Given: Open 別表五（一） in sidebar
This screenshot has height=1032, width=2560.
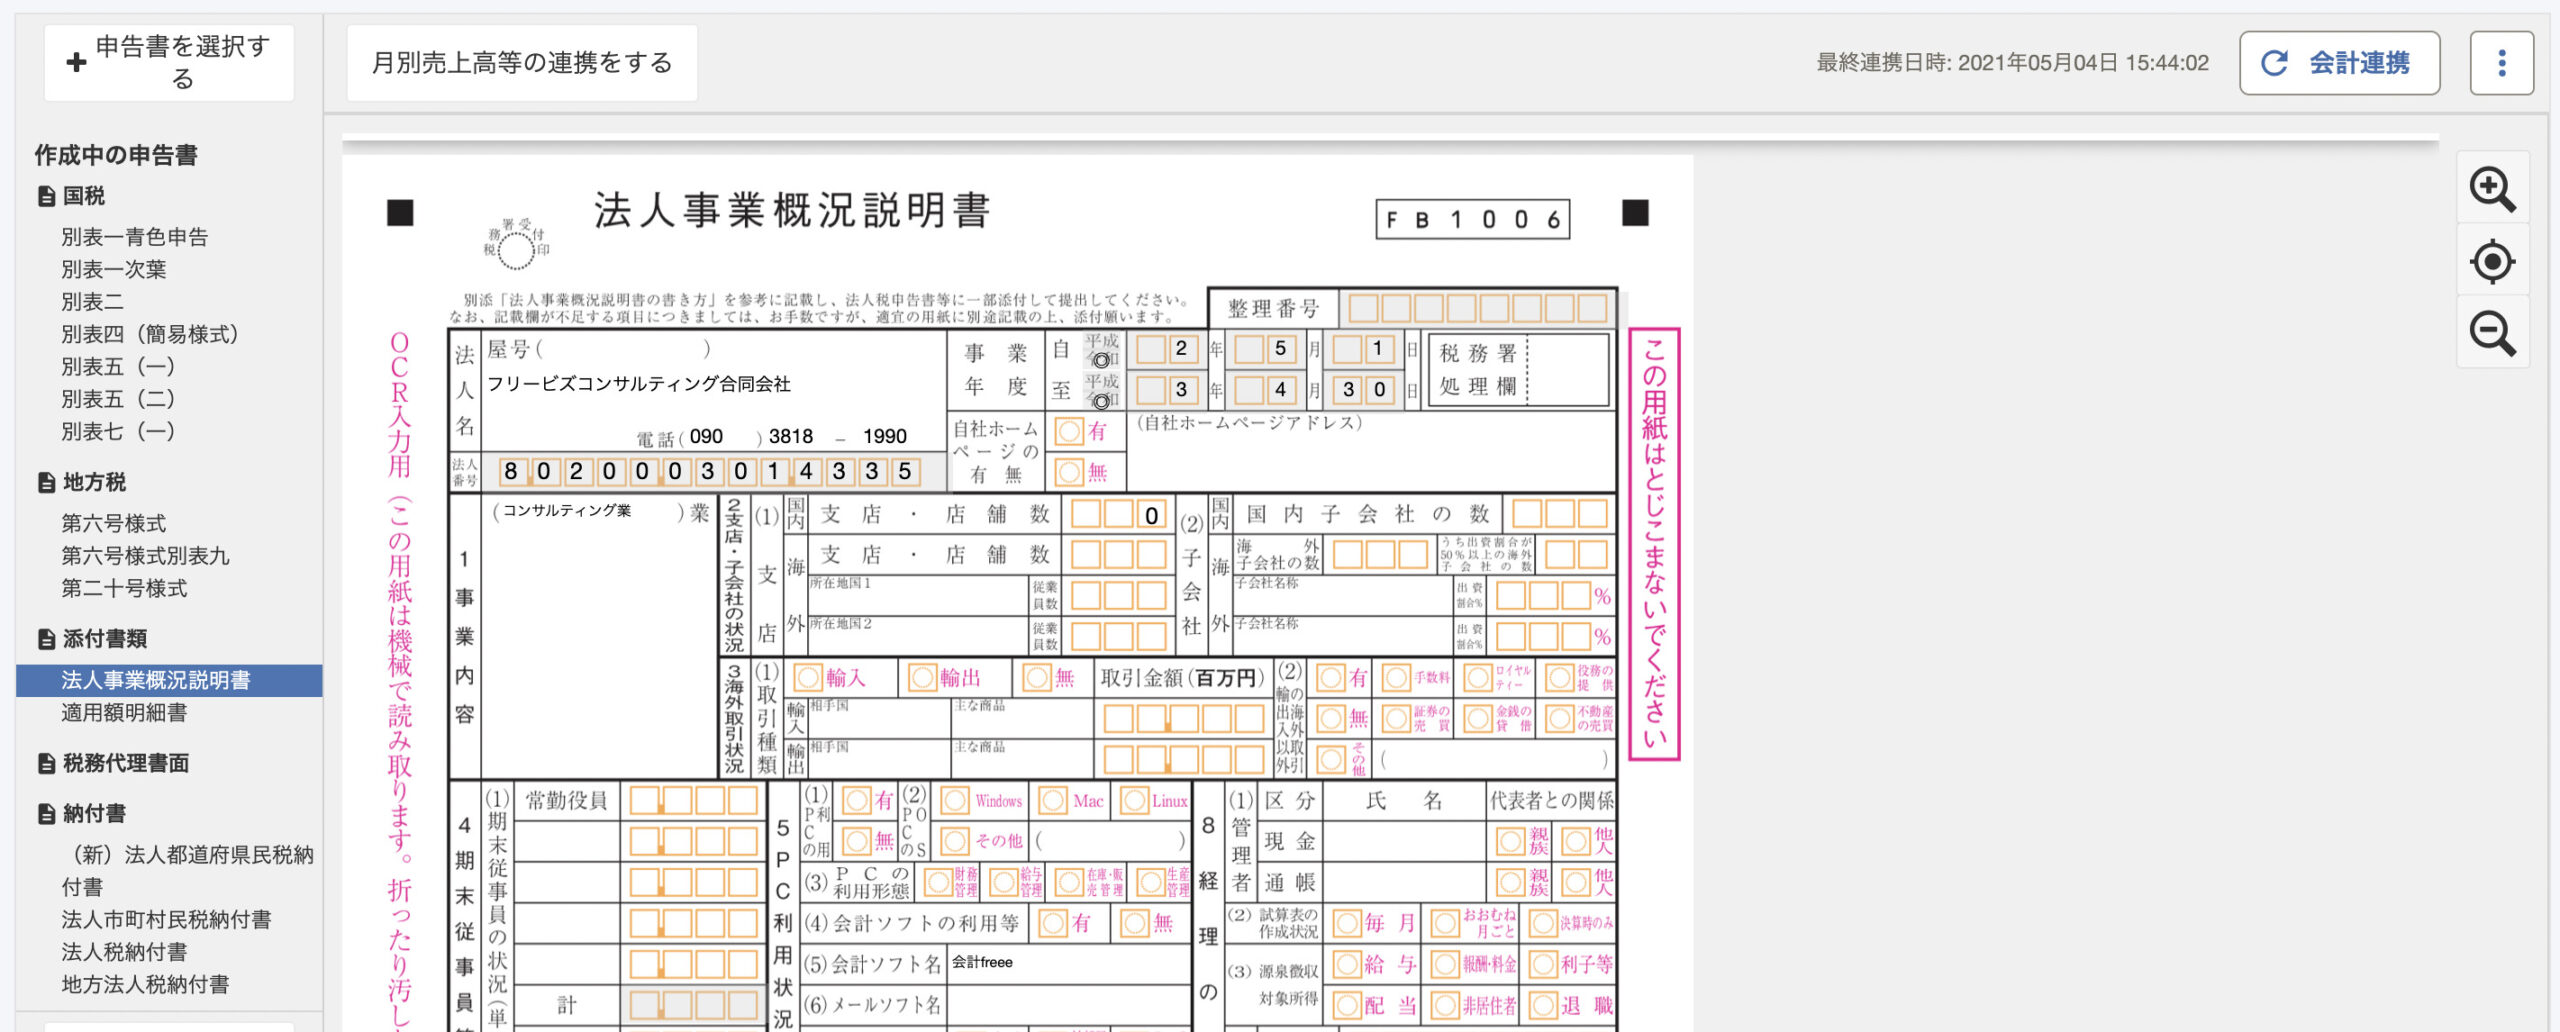Looking at the screenshot, I should (x=118, y=366).
